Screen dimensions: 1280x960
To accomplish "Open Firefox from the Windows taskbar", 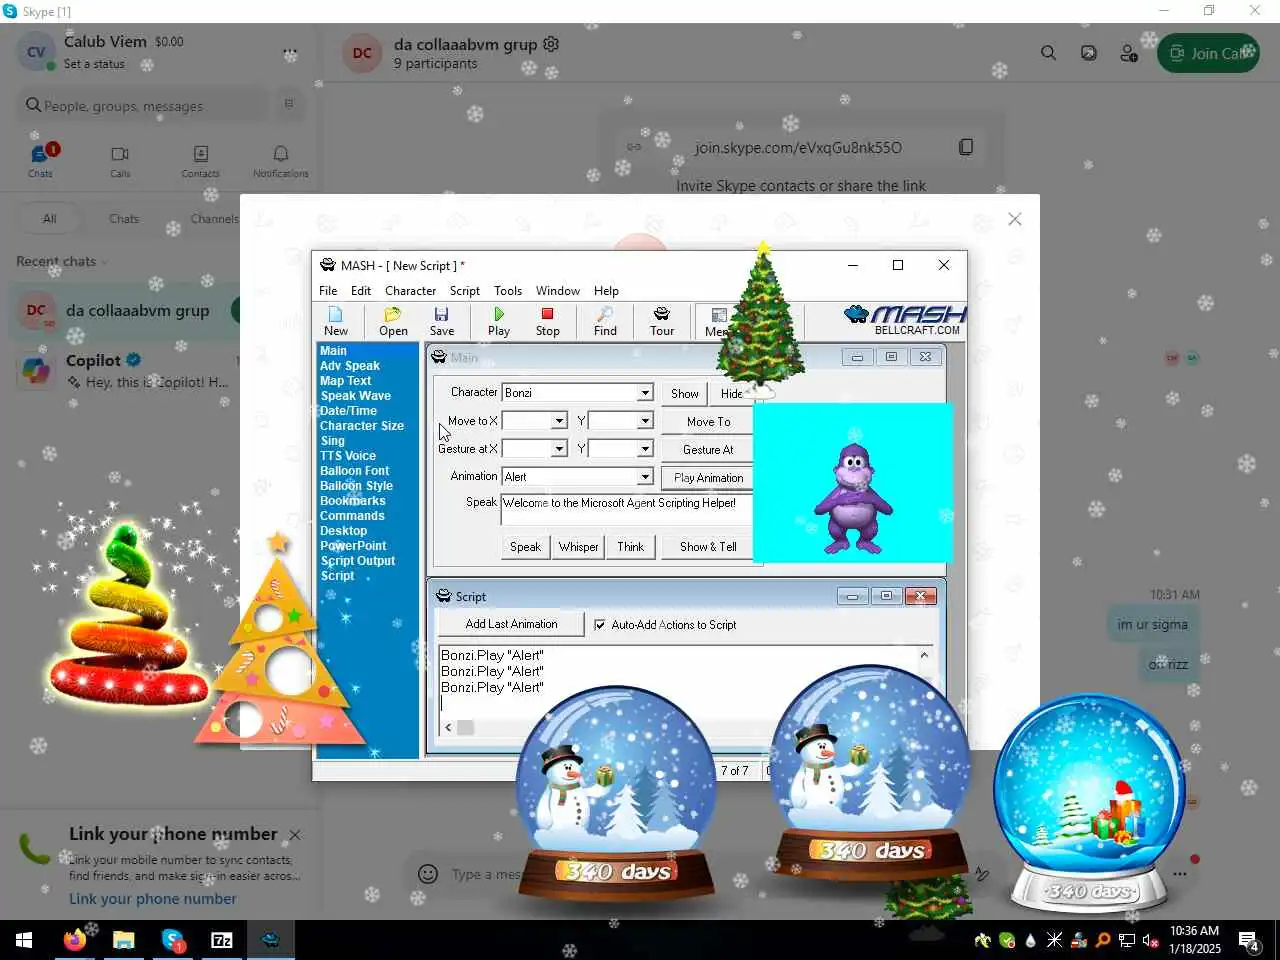I will [74, 940].
